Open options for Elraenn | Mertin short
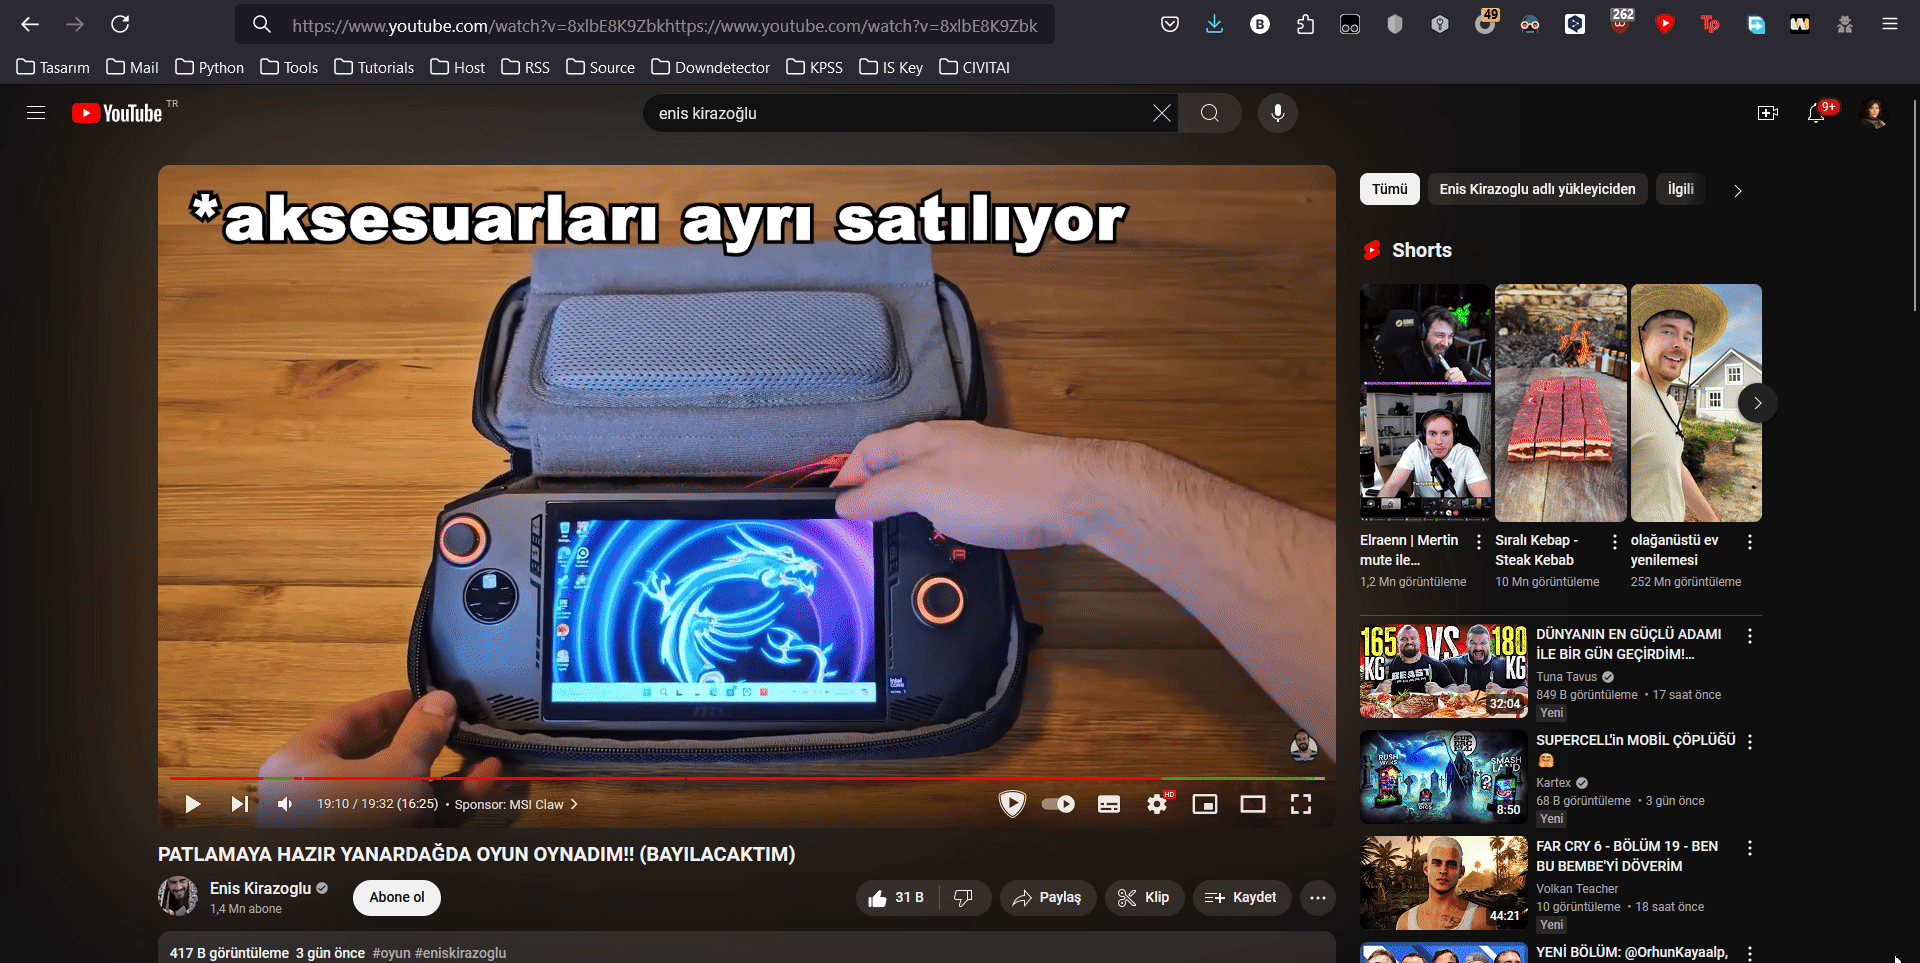 1479,541
